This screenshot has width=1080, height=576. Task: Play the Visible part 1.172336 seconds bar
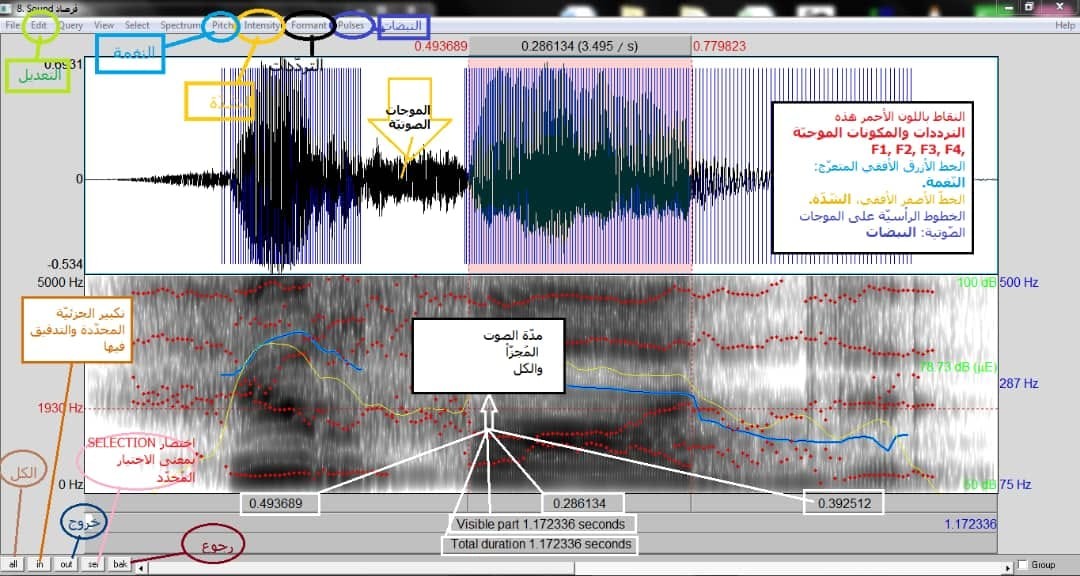coord(540,524)
